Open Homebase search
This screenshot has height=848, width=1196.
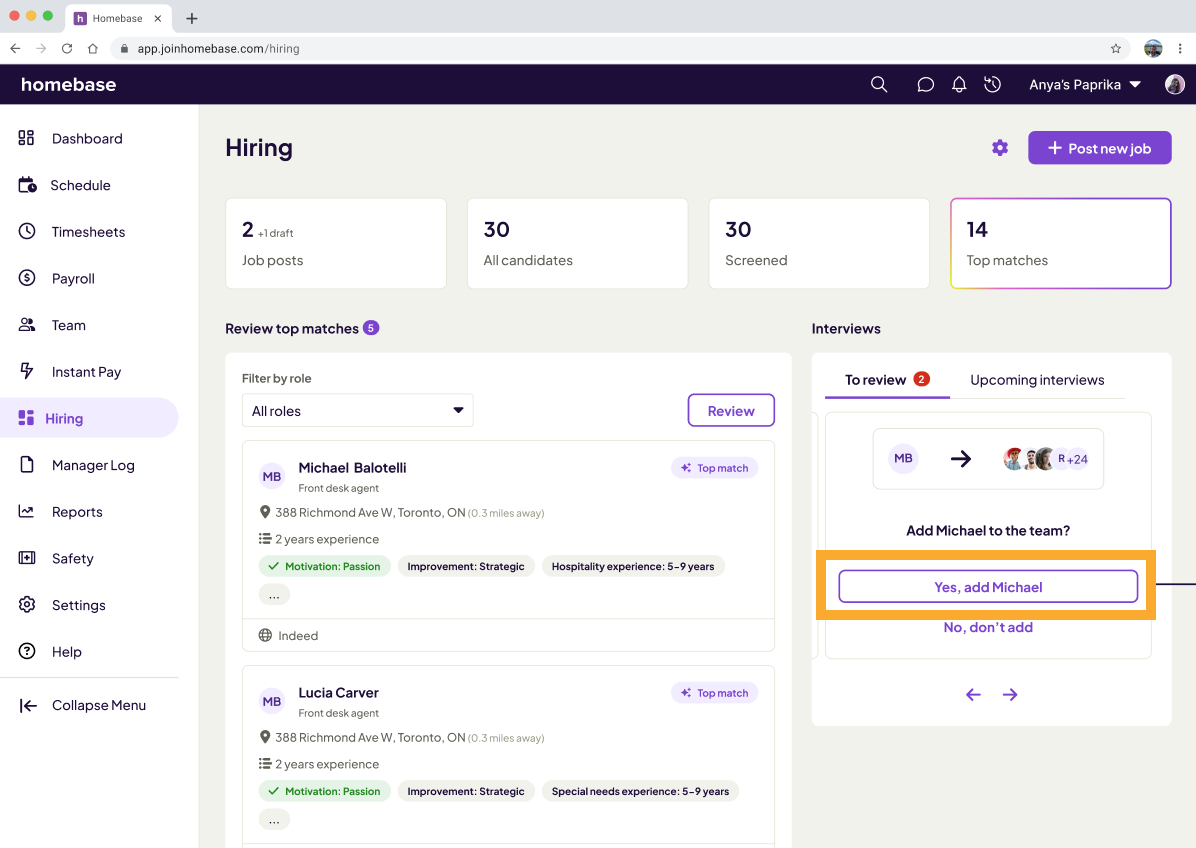[878, 84]
